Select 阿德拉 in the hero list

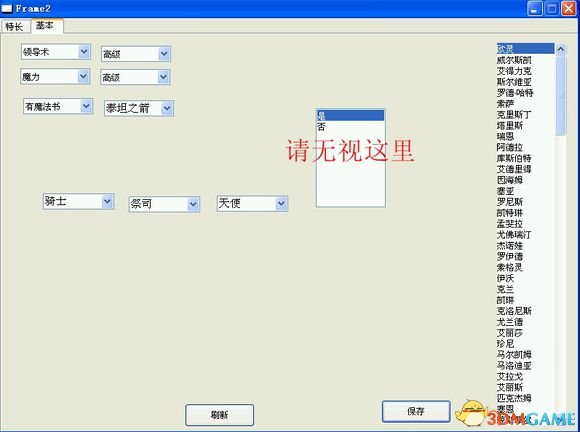525,147
